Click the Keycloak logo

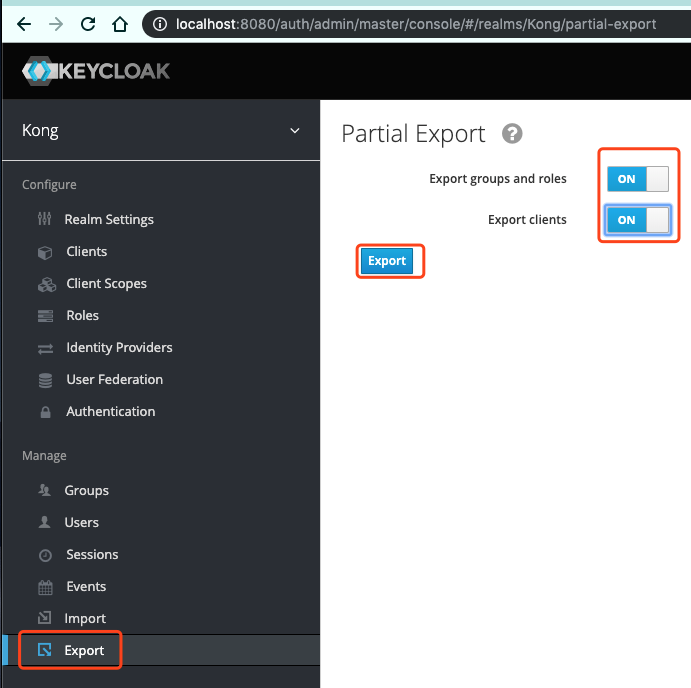[x=96, y=71]
